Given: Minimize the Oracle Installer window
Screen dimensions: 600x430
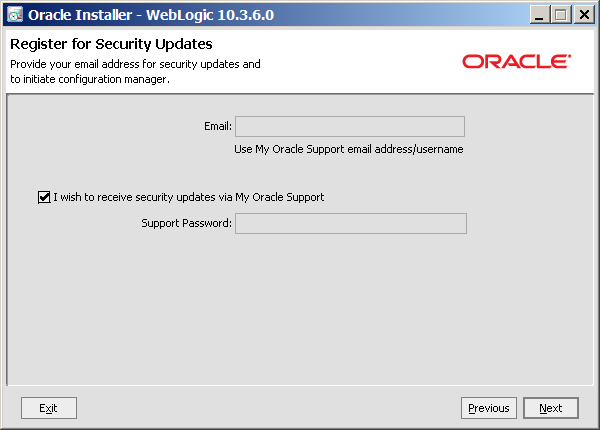Looking at the screenshot, I should click(540, 15).
